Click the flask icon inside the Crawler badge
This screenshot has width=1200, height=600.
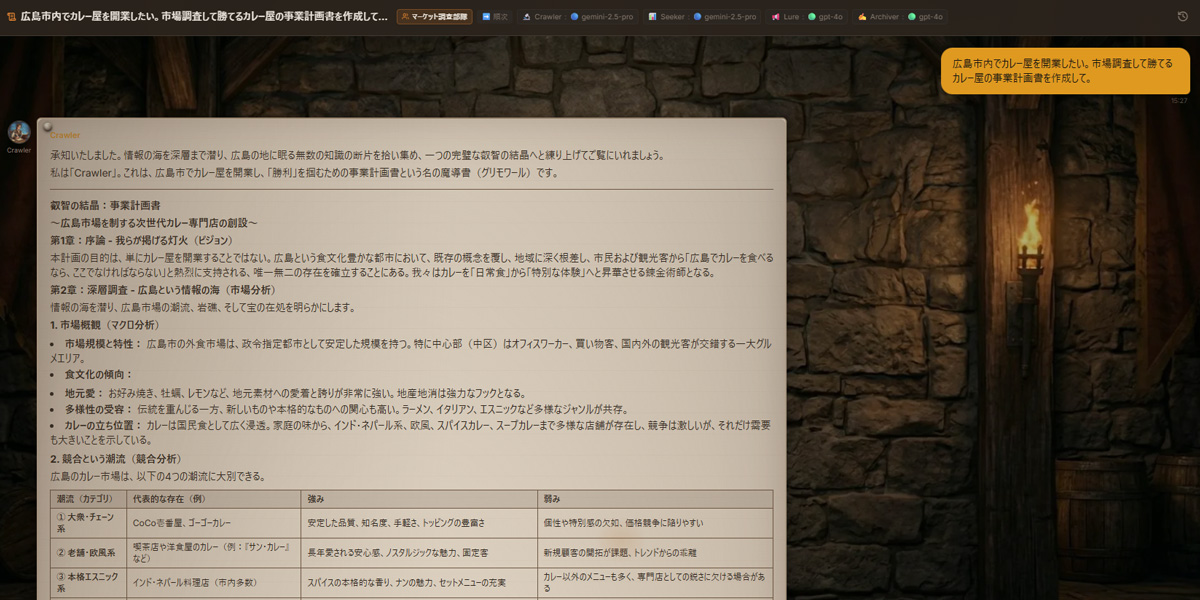pos(528,17)
